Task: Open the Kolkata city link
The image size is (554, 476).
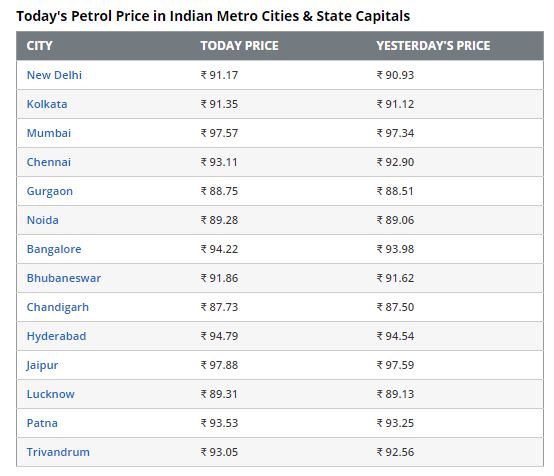Action: click(x=47, y=104)
